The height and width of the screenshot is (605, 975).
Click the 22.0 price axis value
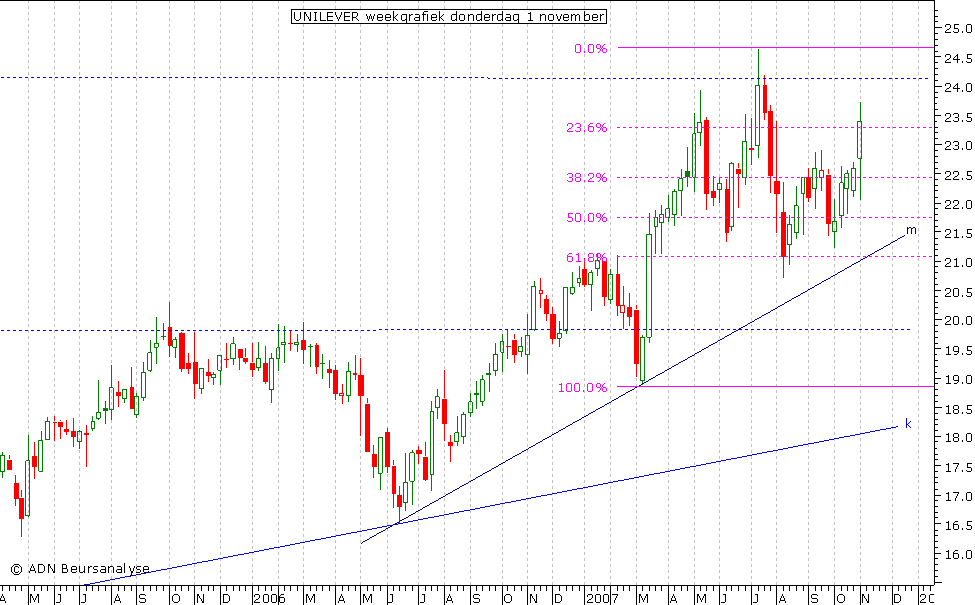click(958, 205)
